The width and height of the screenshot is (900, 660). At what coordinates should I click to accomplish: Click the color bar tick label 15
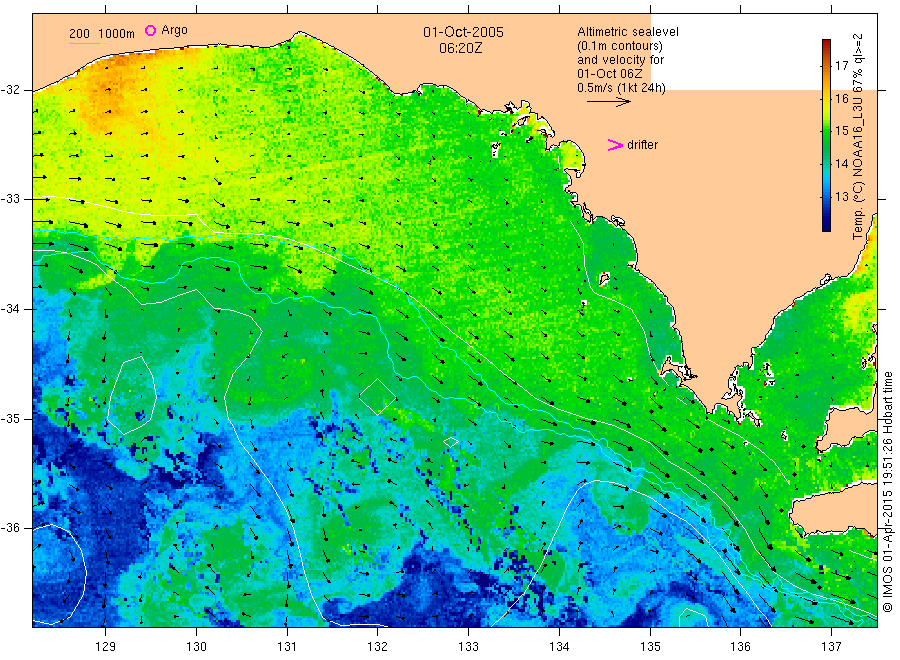[841, 131]
